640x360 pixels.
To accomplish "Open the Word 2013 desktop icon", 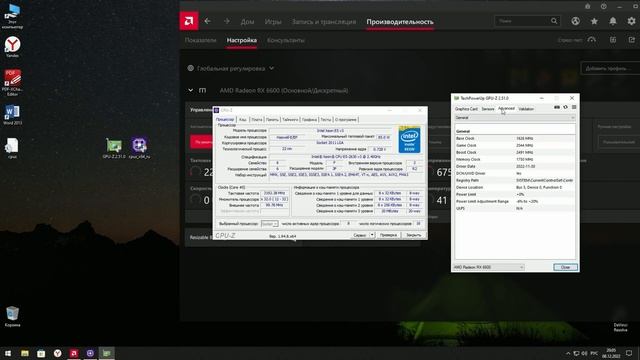I will tap(12, 115).
